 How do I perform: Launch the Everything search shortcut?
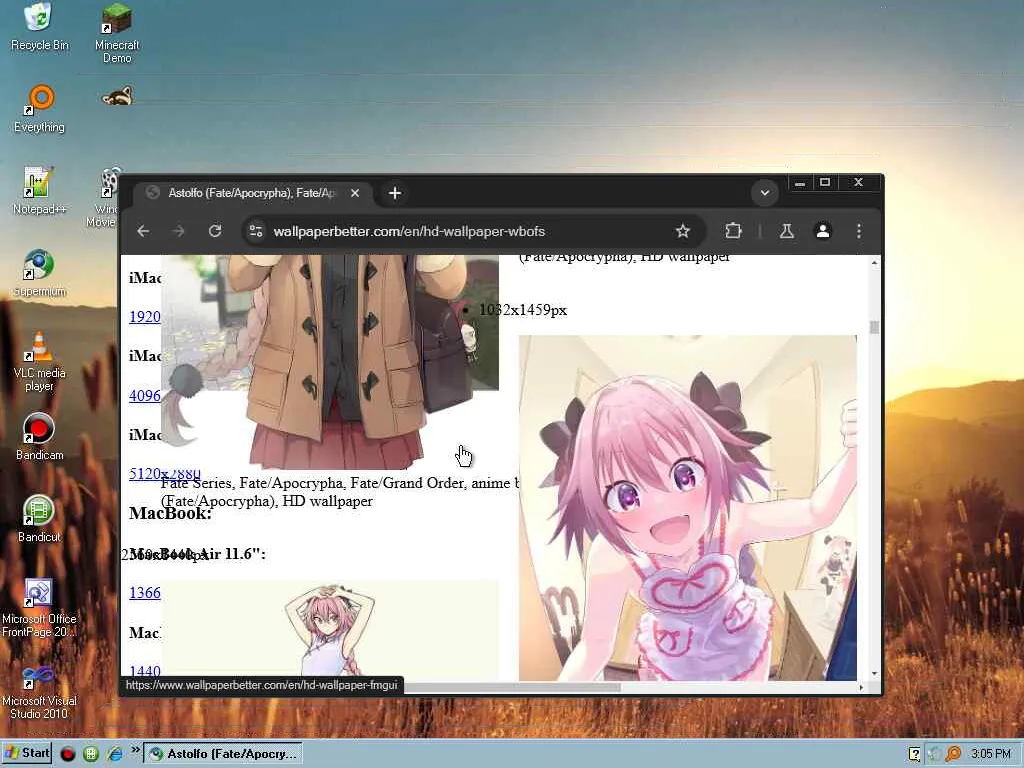pyautogui.click(x=39, y=109)
